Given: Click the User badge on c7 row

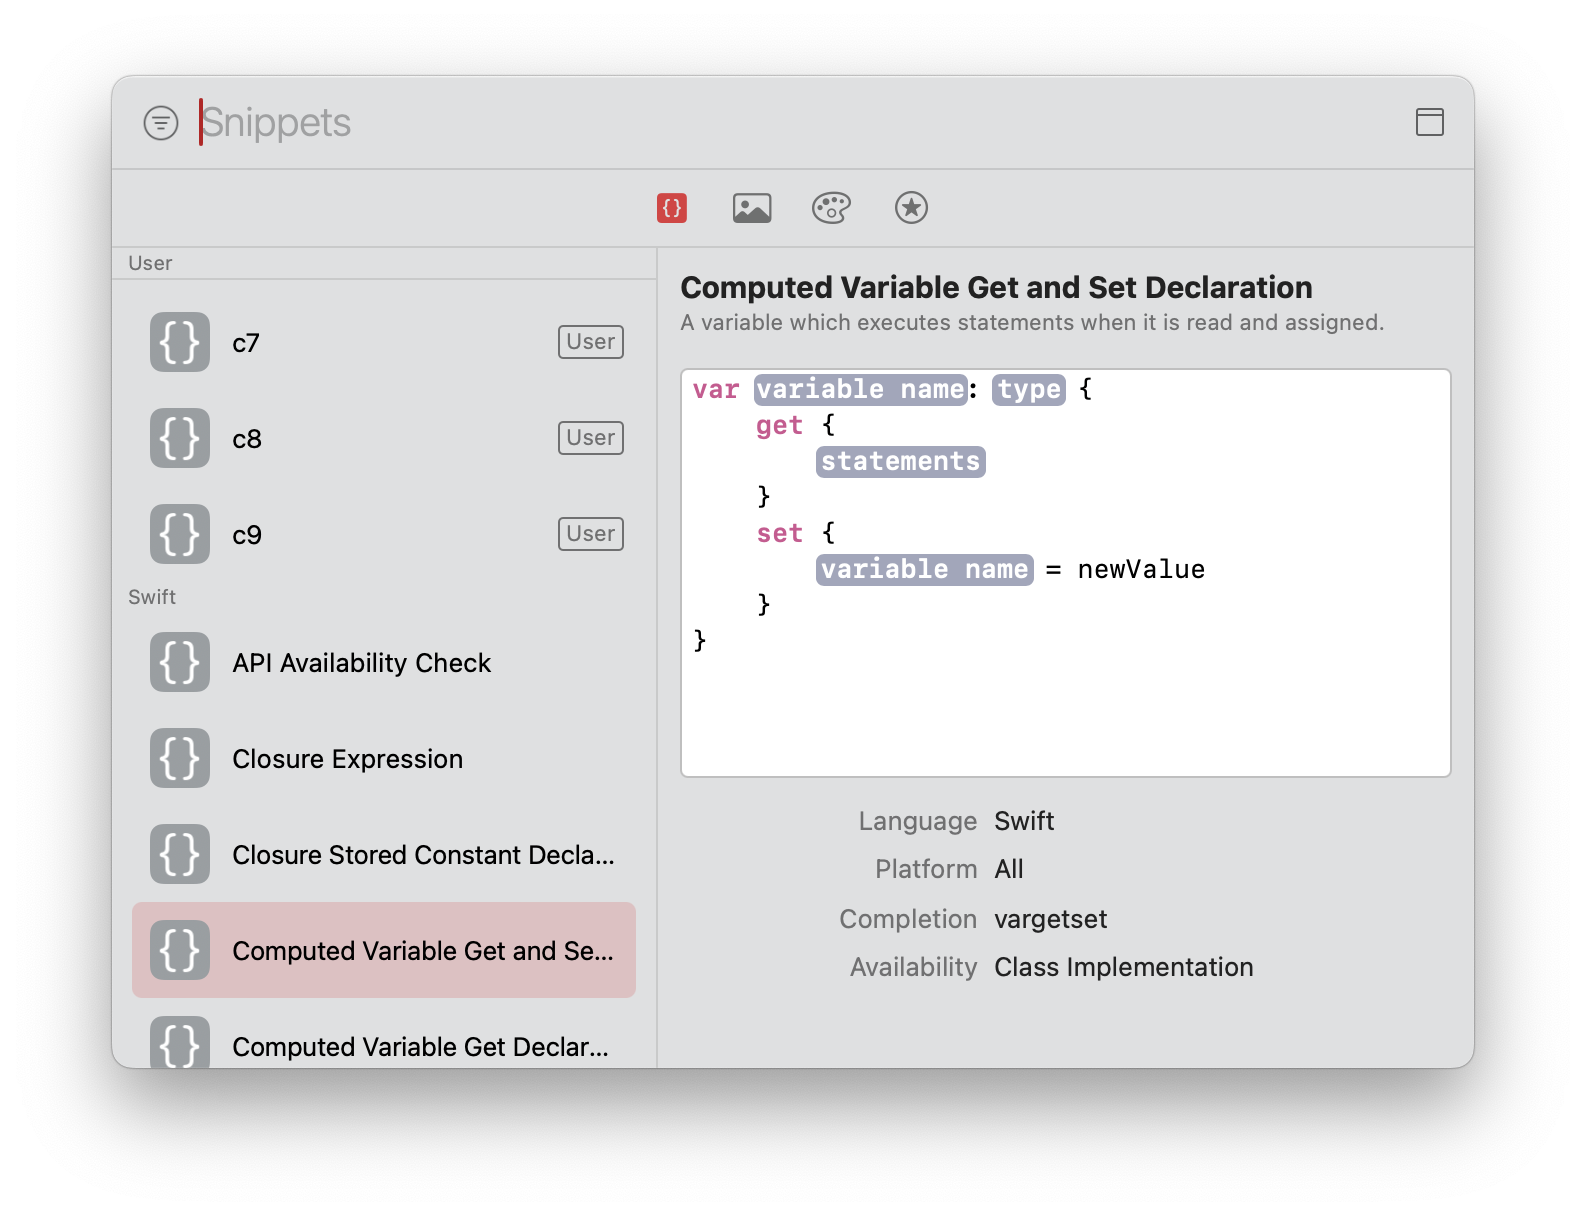Looking at the screenshot, I should pyautogui.click(x=591, y=342).
